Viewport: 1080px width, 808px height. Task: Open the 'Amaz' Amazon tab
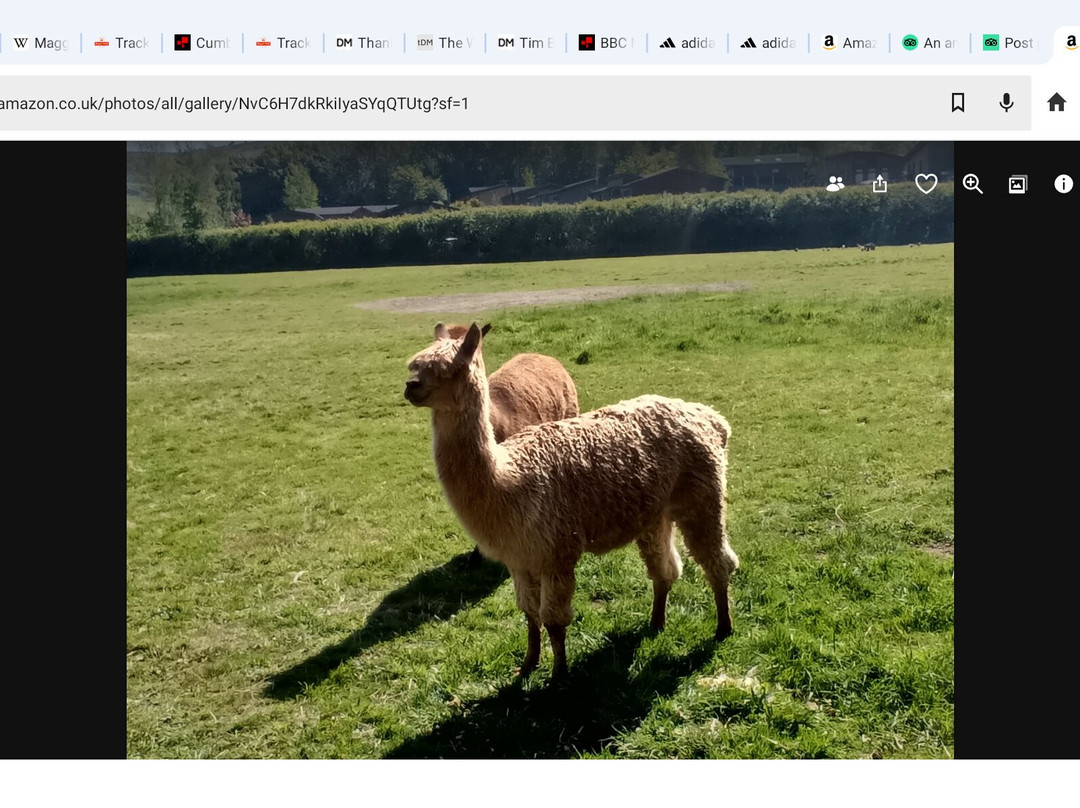pos(848,43)
